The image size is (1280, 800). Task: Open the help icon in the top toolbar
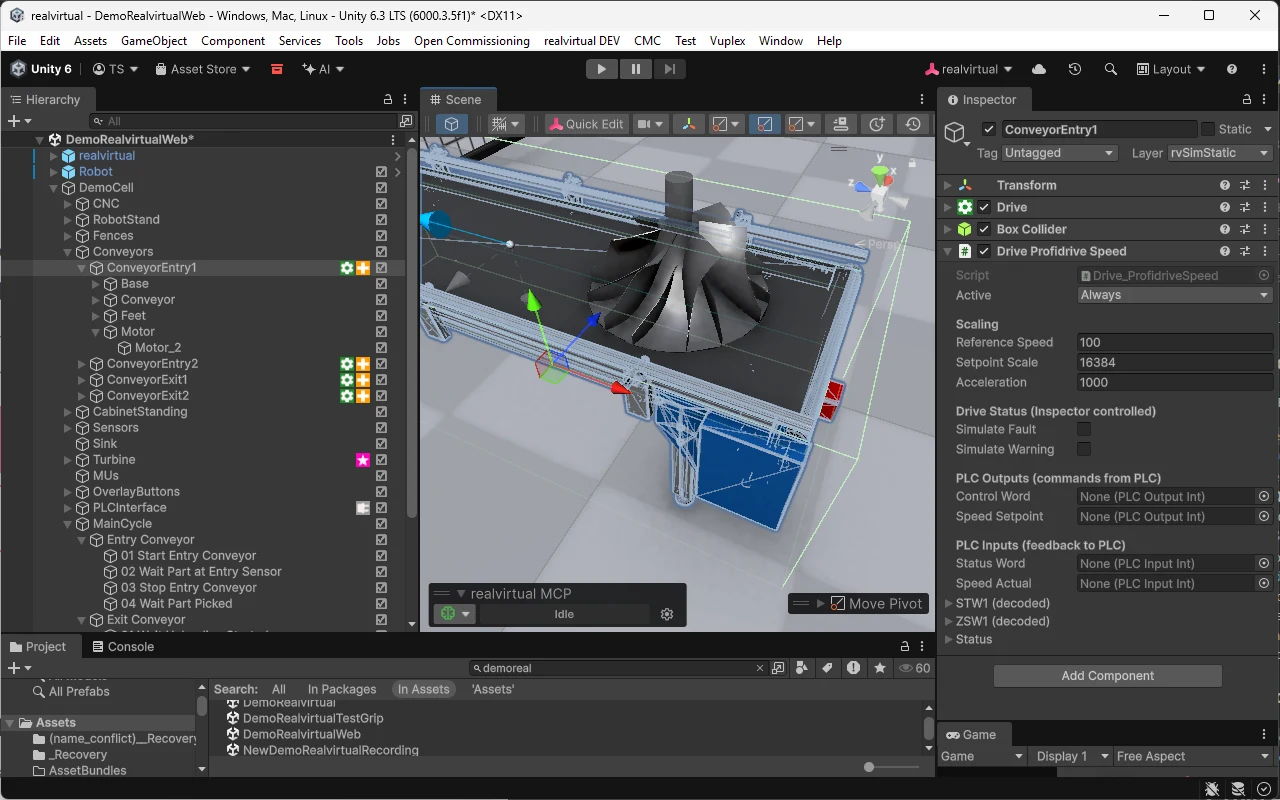pos(1232,69)
